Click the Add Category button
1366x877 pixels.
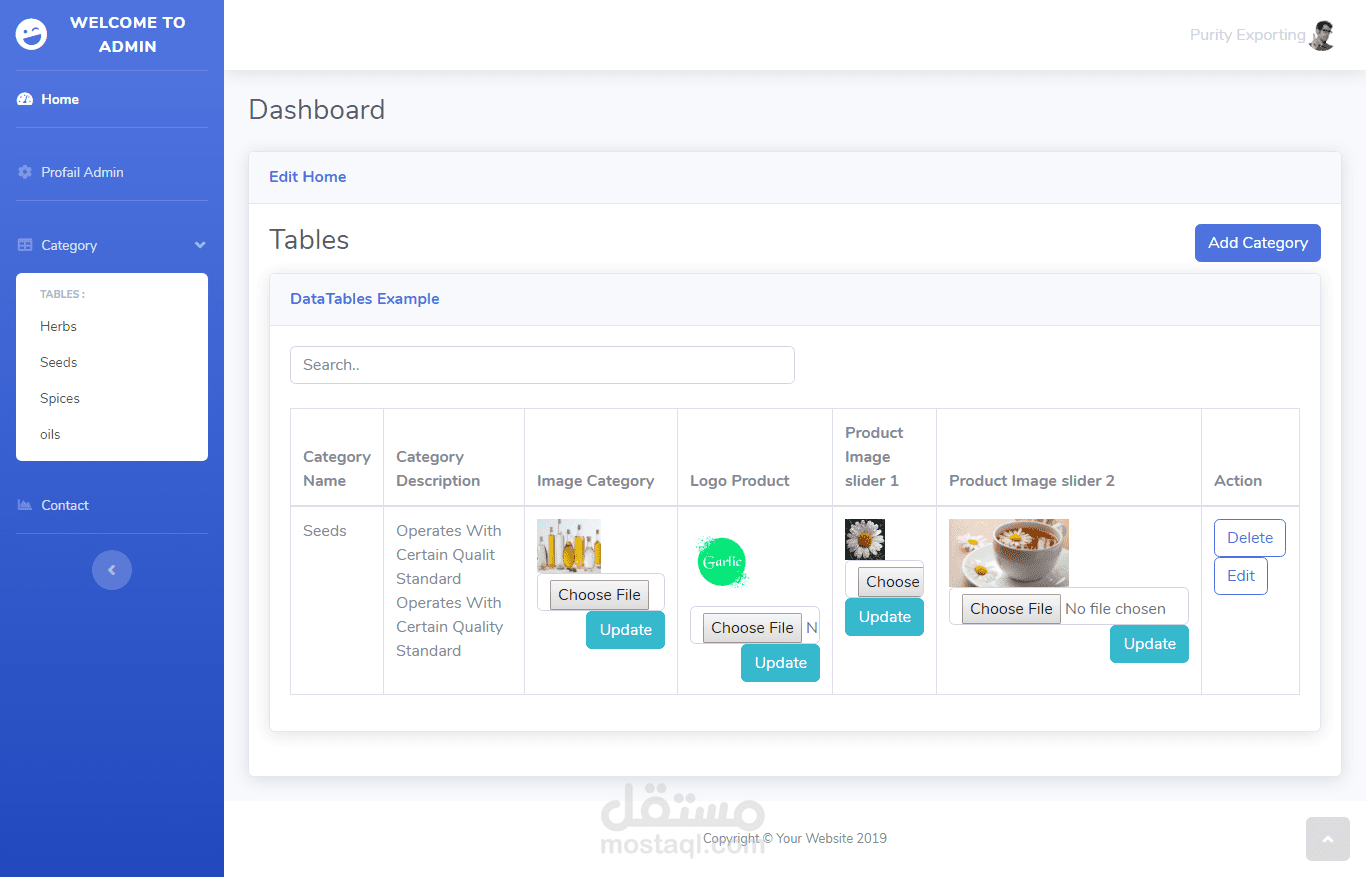pyautogui.click(x=1258, y=243)
